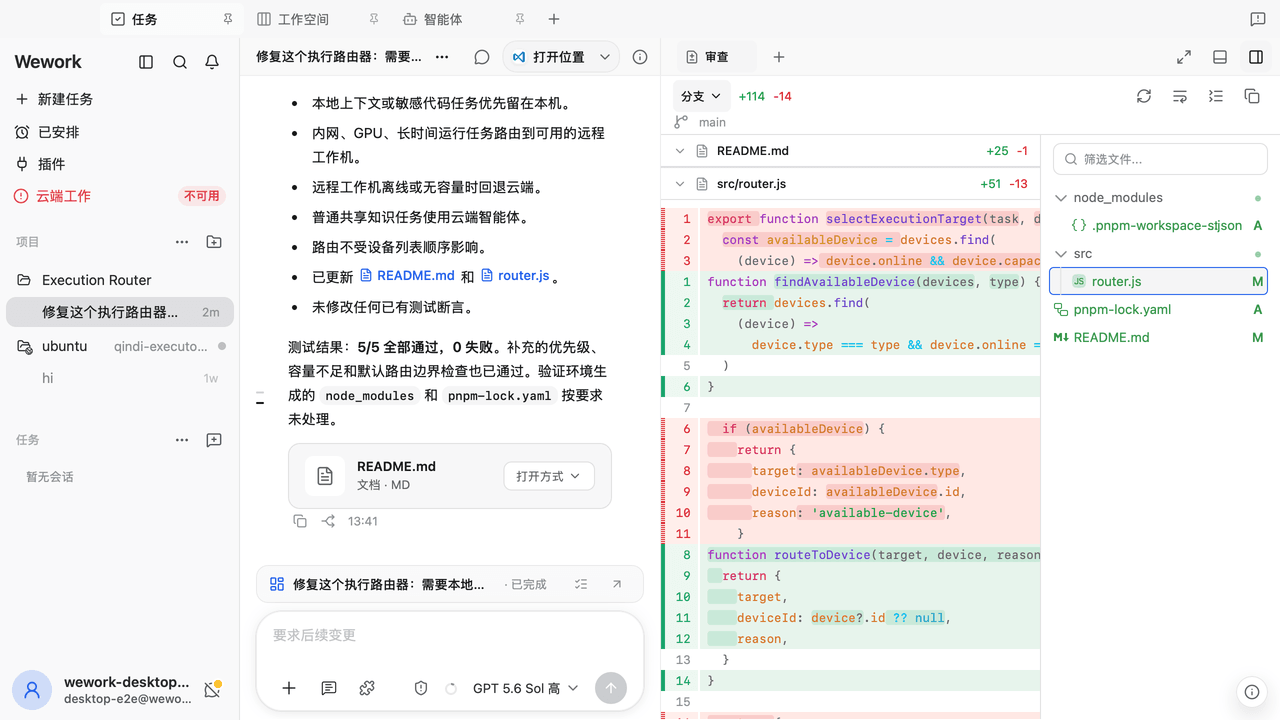Image resolution: width=1280 pixels, height=720 pixels.
Task: Open the 打开方式 dropdown on README.md card
Action: click(x=549, y=476)
